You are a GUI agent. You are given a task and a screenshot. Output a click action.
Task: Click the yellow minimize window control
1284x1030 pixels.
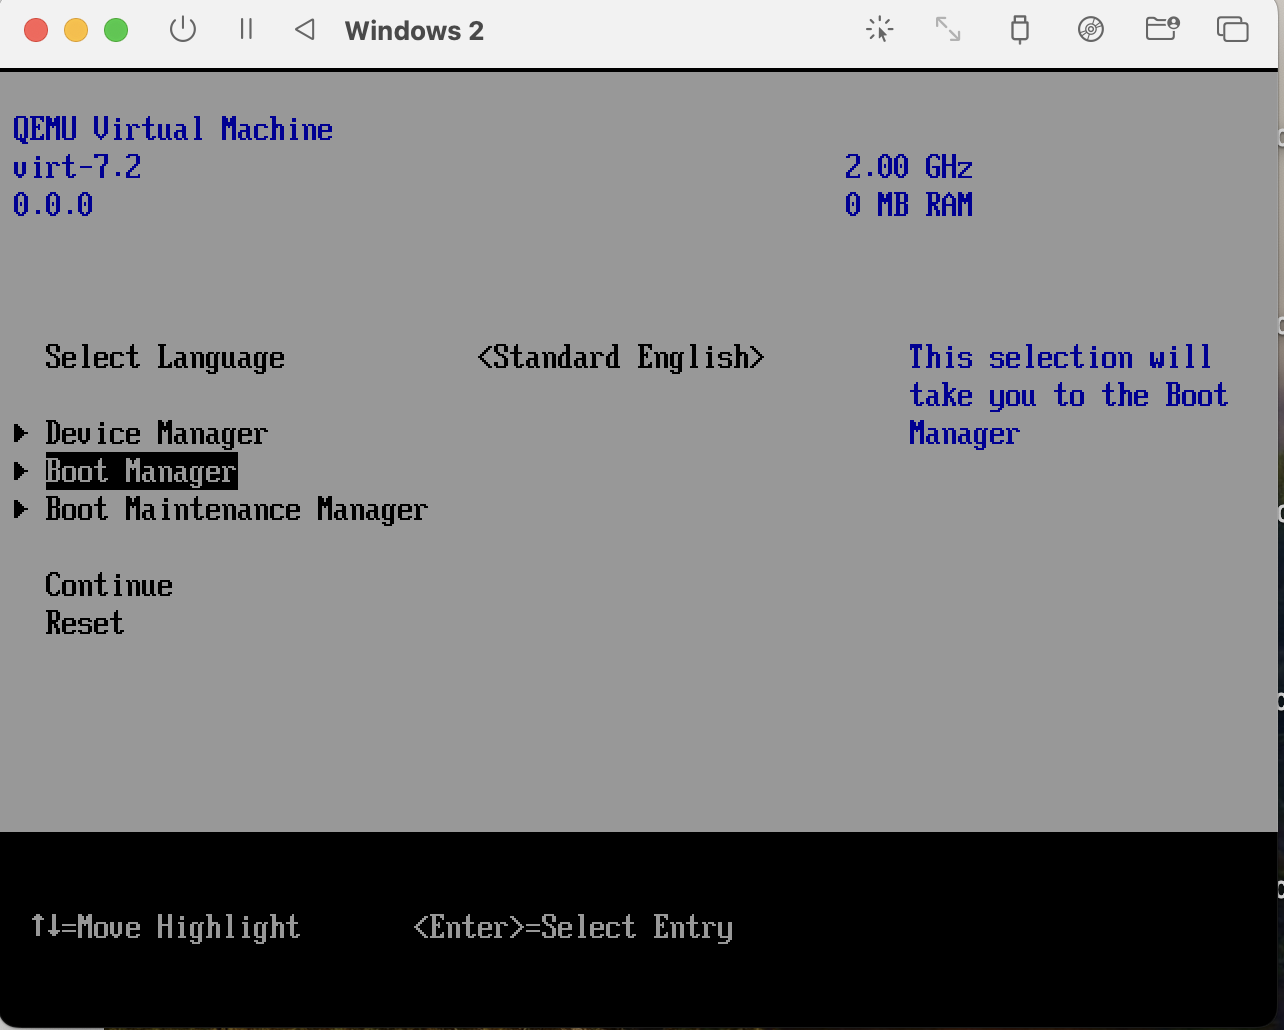(x=76, y=30)
